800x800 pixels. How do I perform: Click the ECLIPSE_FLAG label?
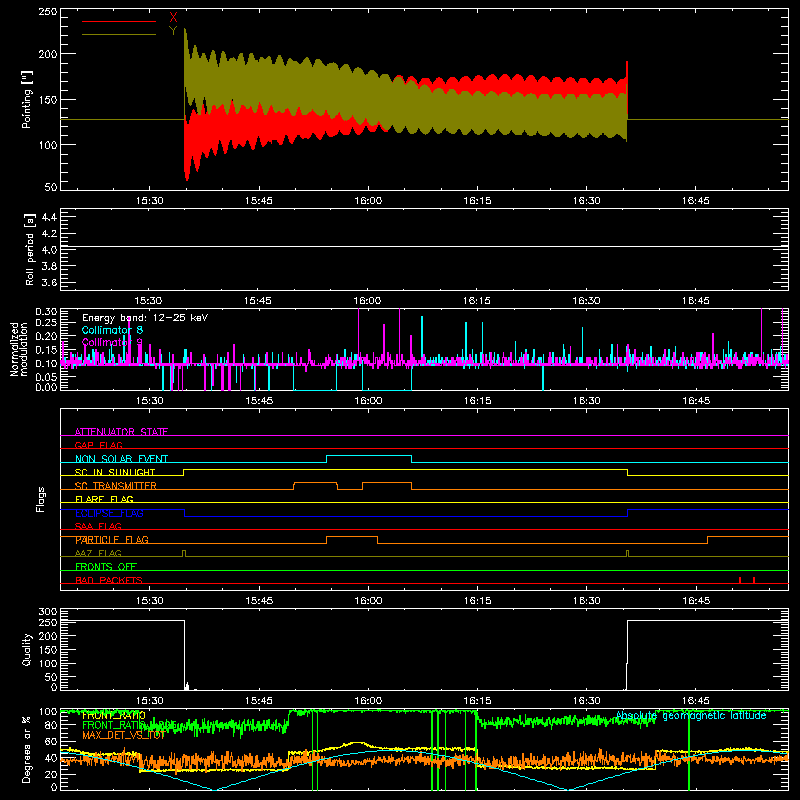tap(109, 513)
